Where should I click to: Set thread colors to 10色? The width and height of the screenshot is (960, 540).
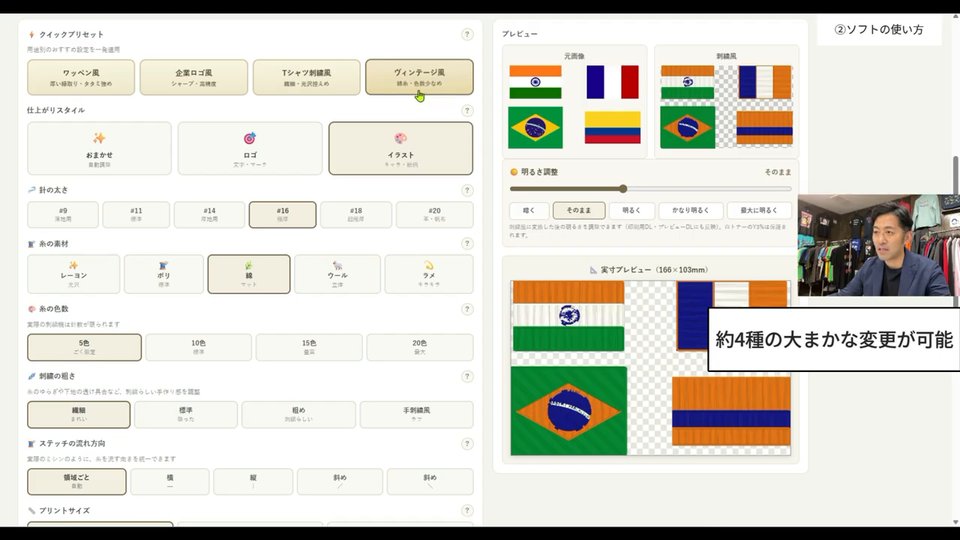click(198, 347)
